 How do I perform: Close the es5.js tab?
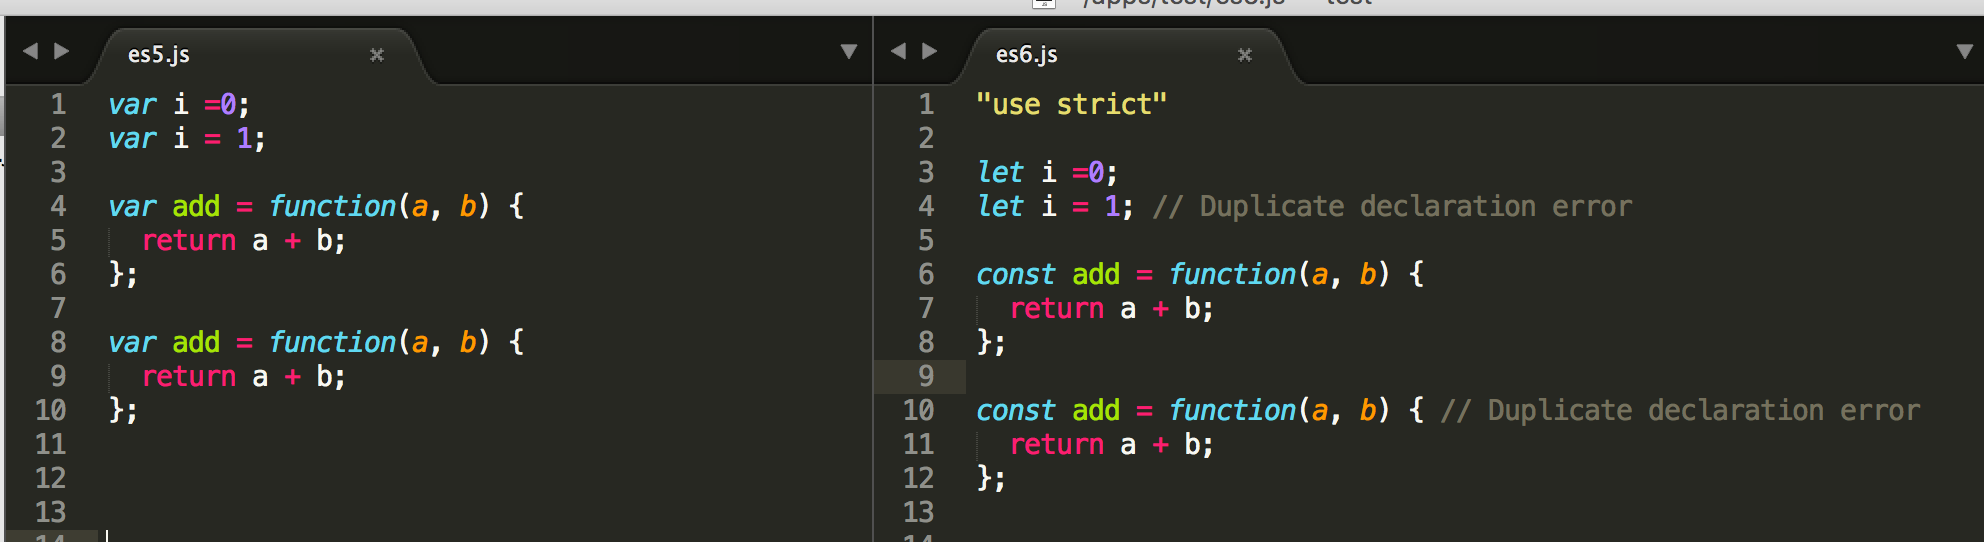[377, 55]
